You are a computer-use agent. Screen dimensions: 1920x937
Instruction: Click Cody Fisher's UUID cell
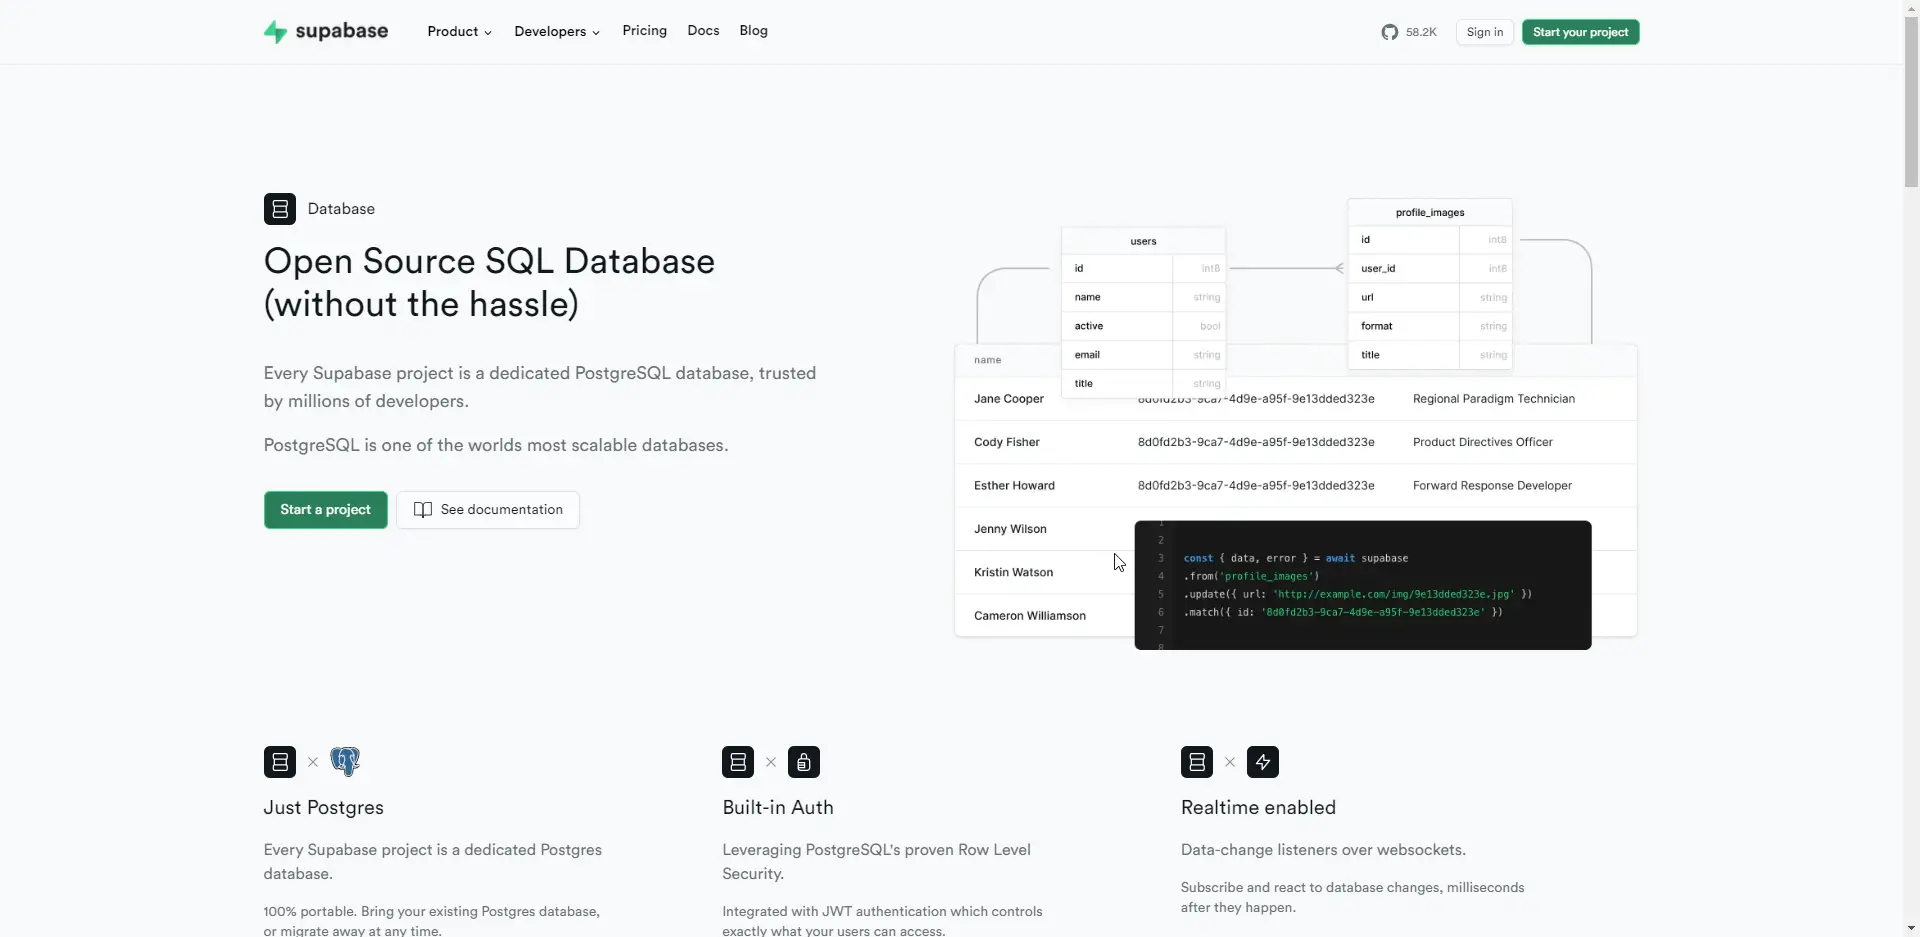tap(1256, 442)
